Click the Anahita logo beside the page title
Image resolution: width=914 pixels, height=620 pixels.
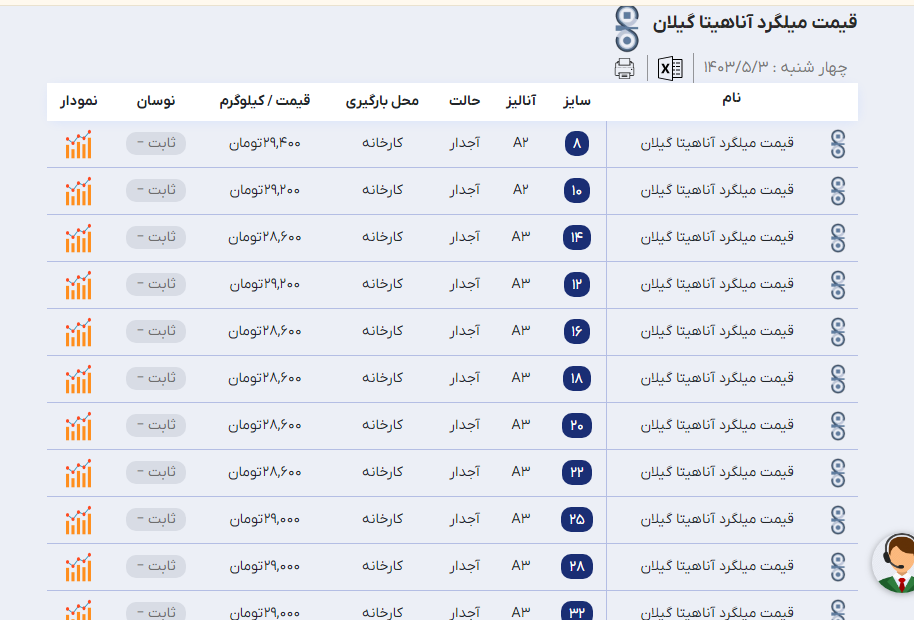tap(627, 28)
